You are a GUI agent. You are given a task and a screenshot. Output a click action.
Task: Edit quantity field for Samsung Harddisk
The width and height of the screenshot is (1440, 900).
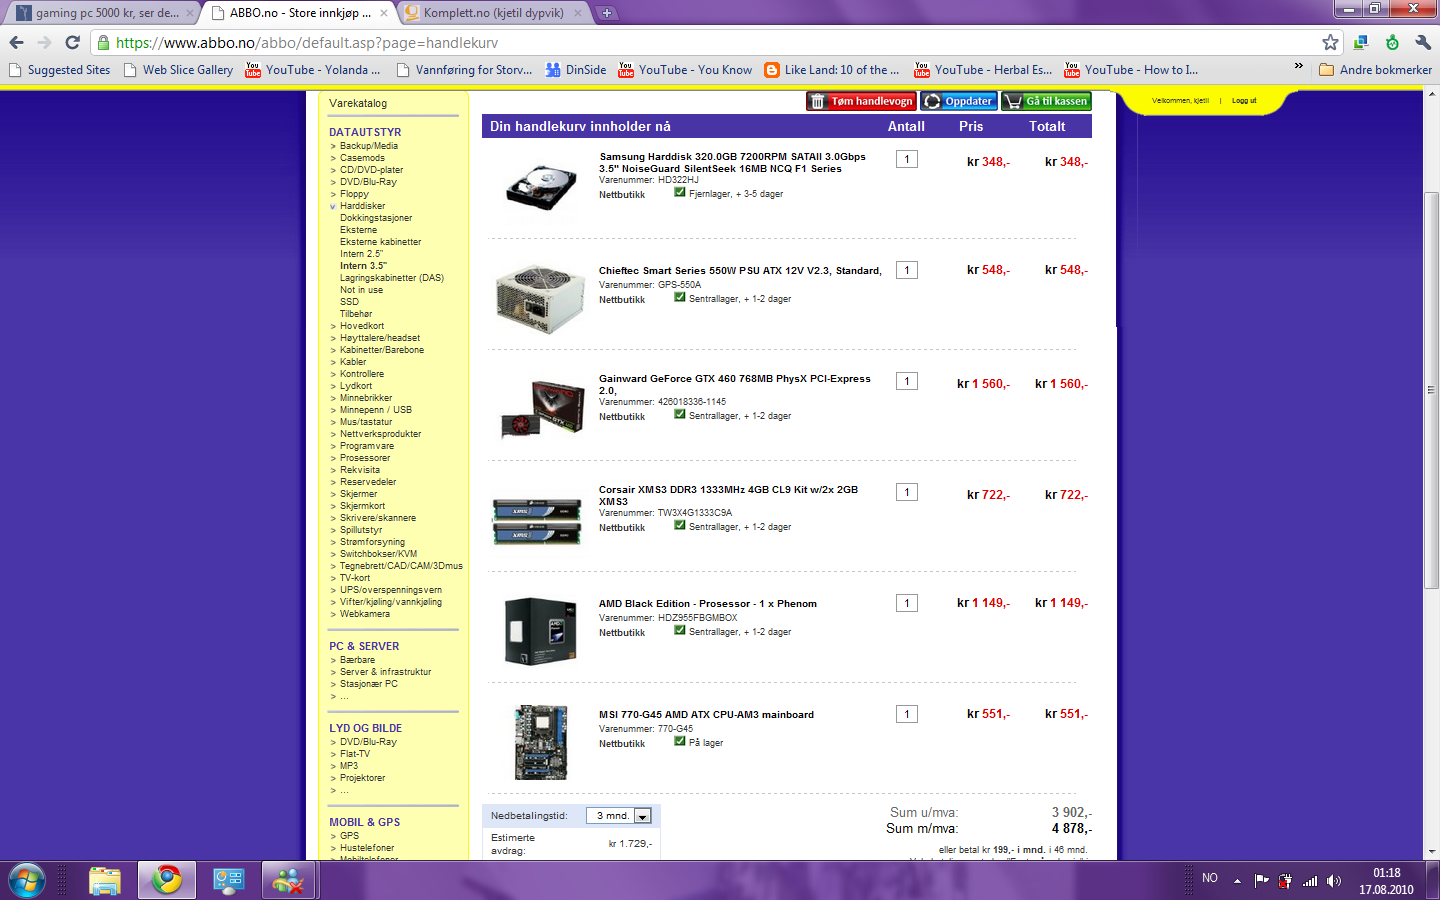coord(907,159)
